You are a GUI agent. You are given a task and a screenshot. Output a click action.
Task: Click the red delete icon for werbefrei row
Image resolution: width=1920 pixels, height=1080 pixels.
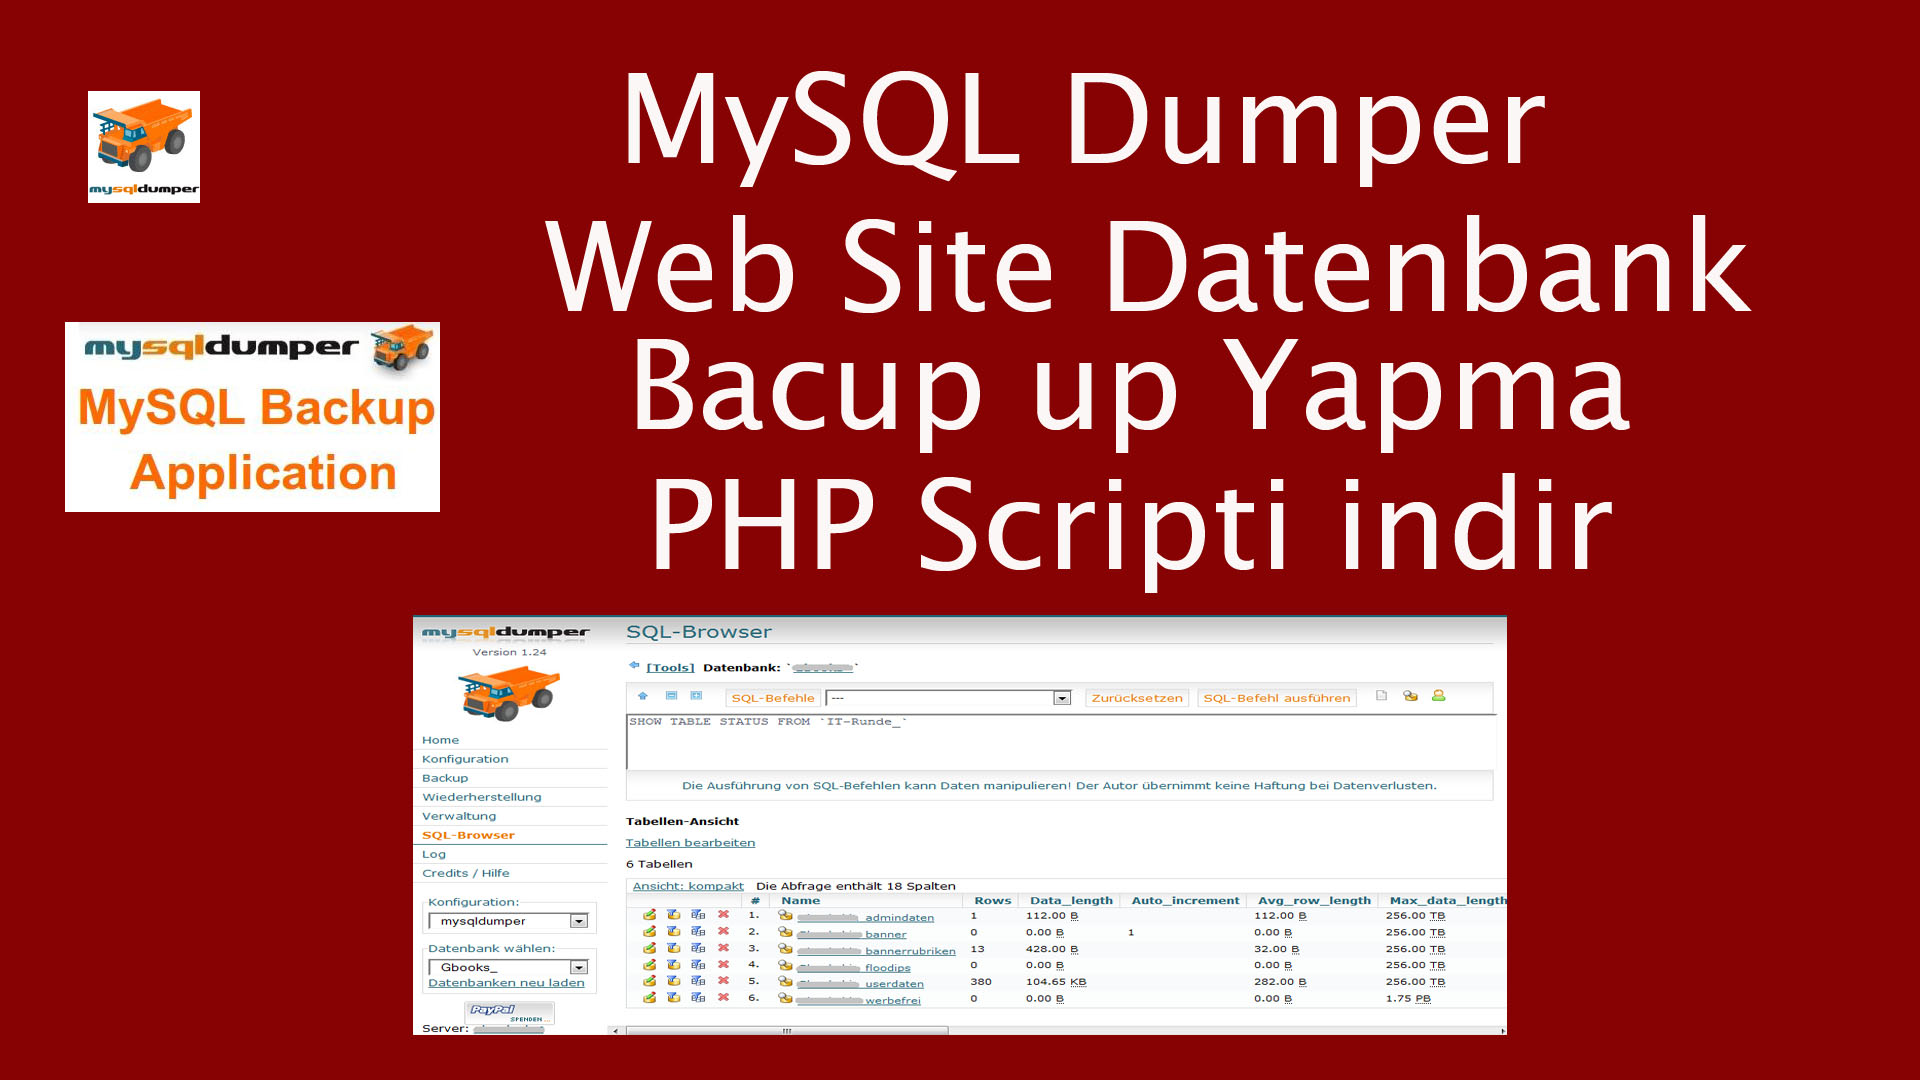723,998
